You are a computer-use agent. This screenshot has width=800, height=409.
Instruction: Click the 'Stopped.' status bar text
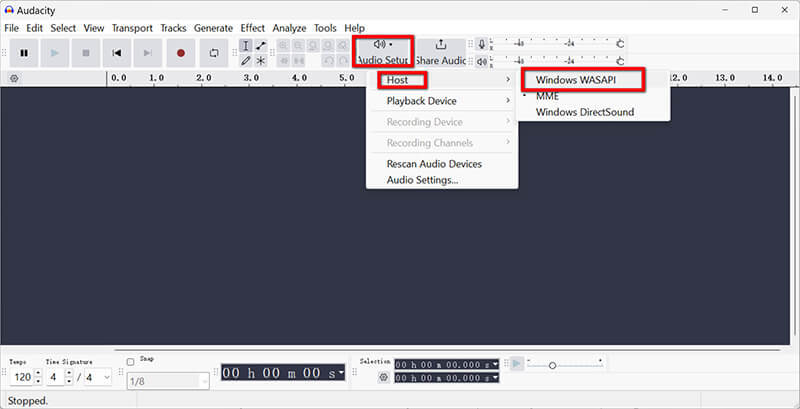(28, 401)
